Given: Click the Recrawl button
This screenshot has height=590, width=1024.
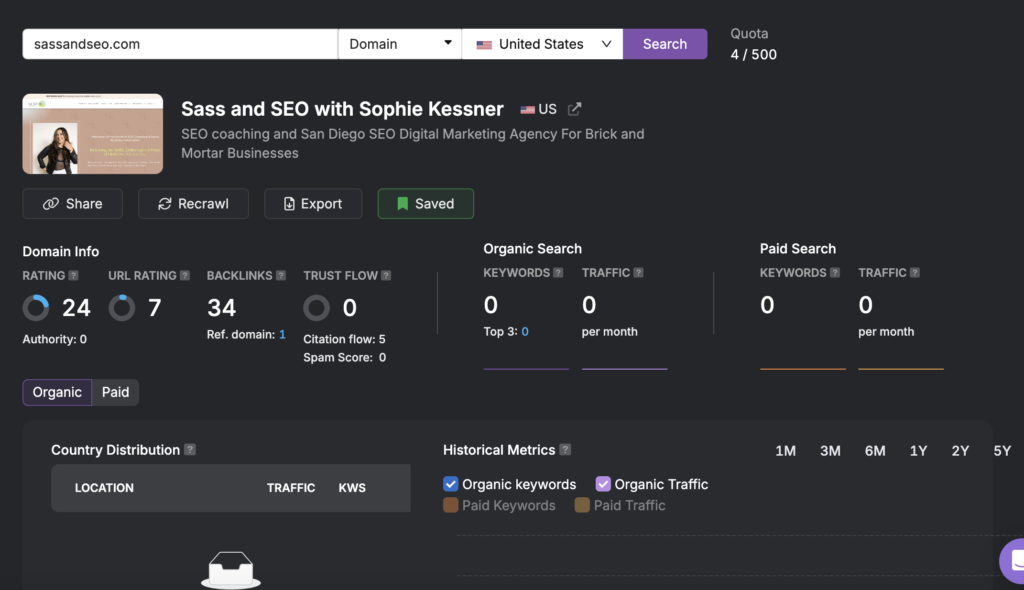Looking at the screenshot, I should [x=193, y=204].
